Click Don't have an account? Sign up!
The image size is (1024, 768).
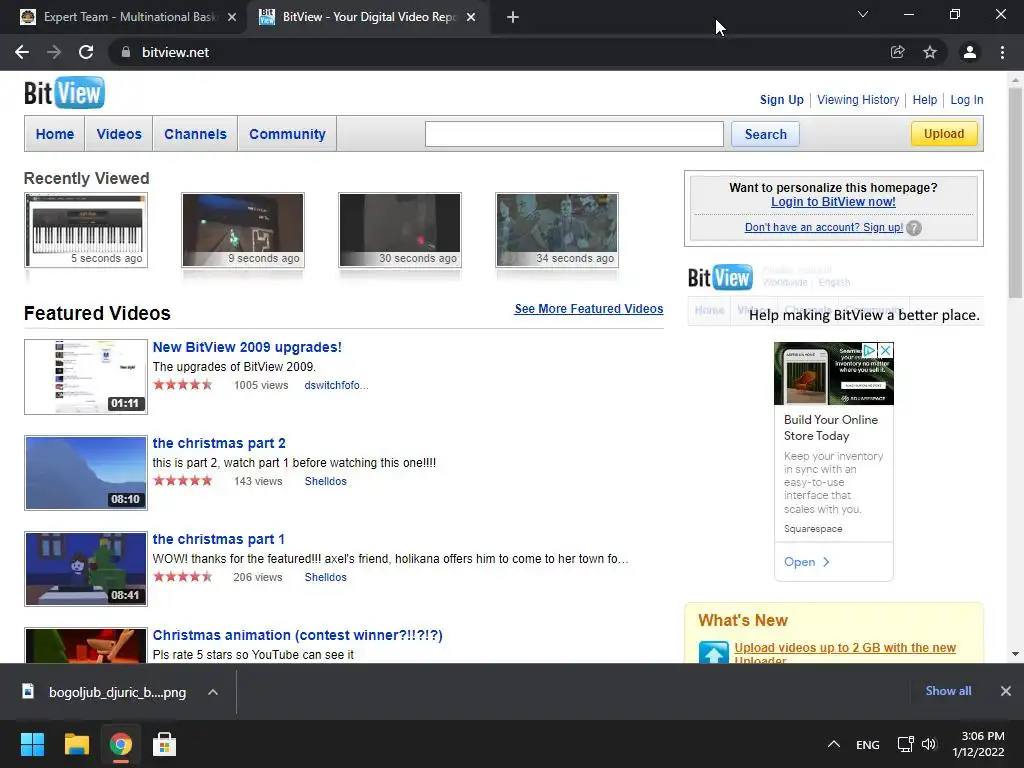coord(824,227)
